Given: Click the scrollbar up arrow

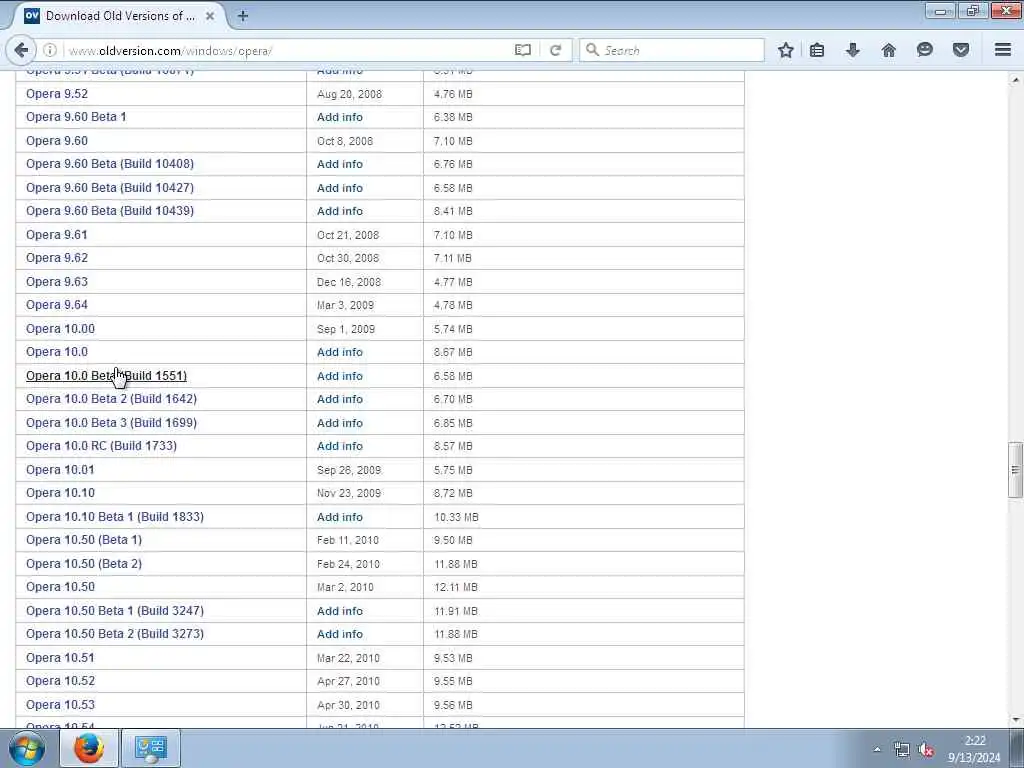Looking at the screenshot, I should pos(1015,80).
